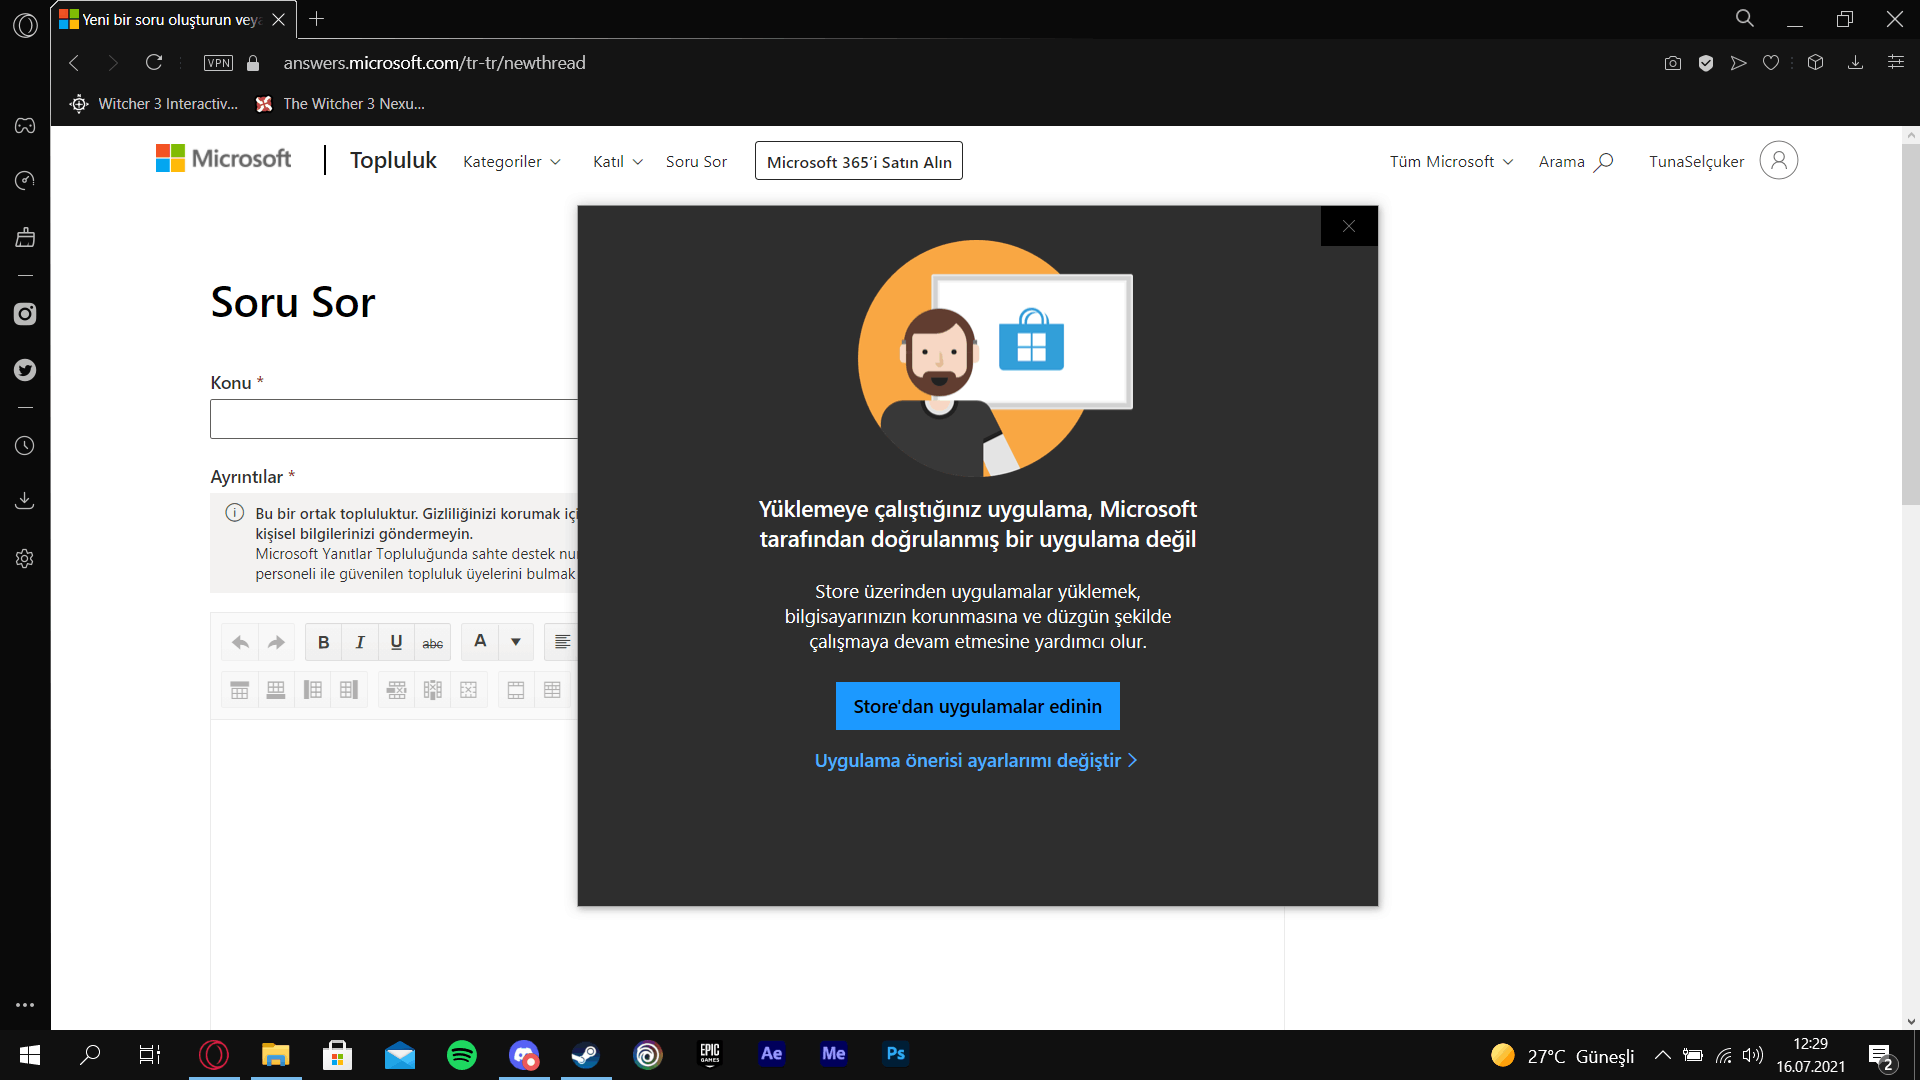Launch Spotify from the taskbar
Viewport: 1920px width, 1080px height.
(x=462, y=1055)
